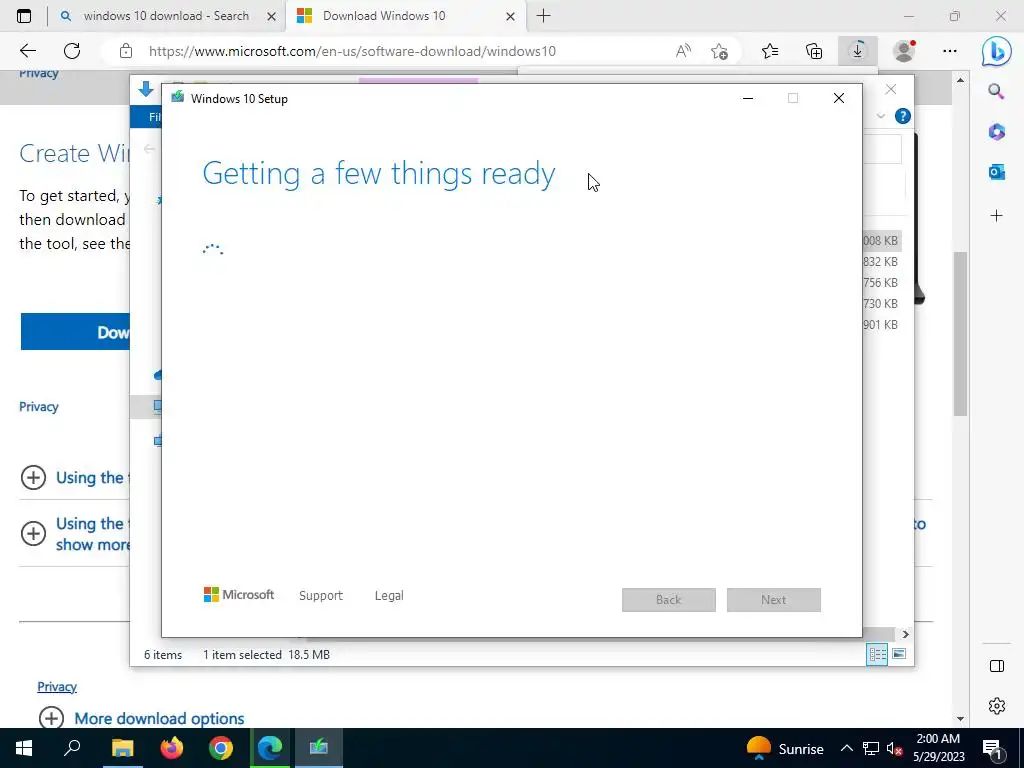The image size is (1024, 768).
Task: Open network status tray icon
Action: tap(871, 749)
